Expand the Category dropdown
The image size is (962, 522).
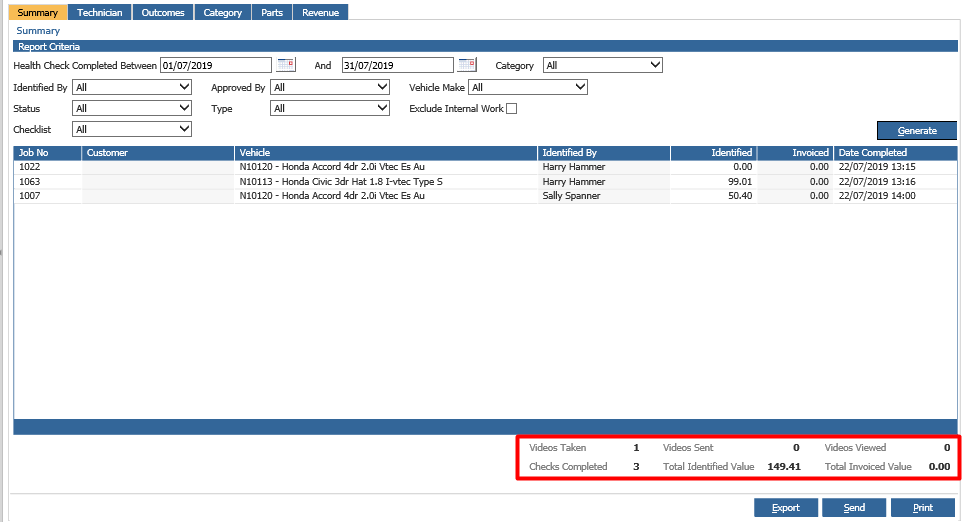(603, 65)
